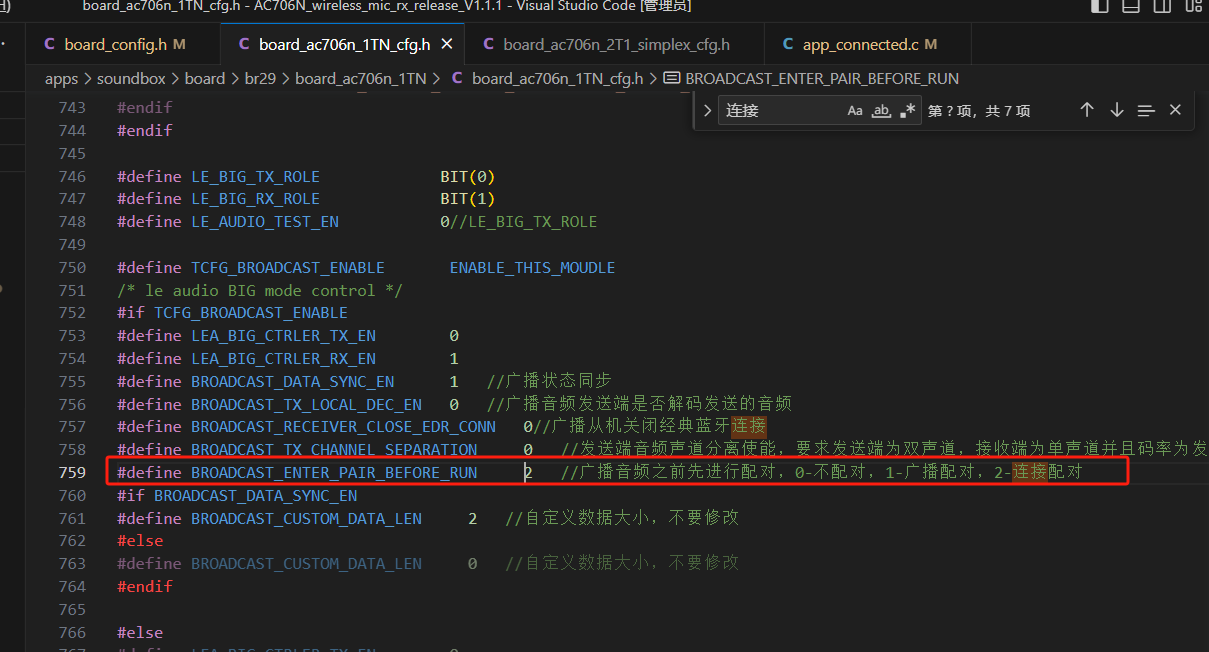Click the BROADCAST_TX_LOCAL_DEC_EN macro name
This screenshot has width=1209, height=652.
(x=307, y=404)
